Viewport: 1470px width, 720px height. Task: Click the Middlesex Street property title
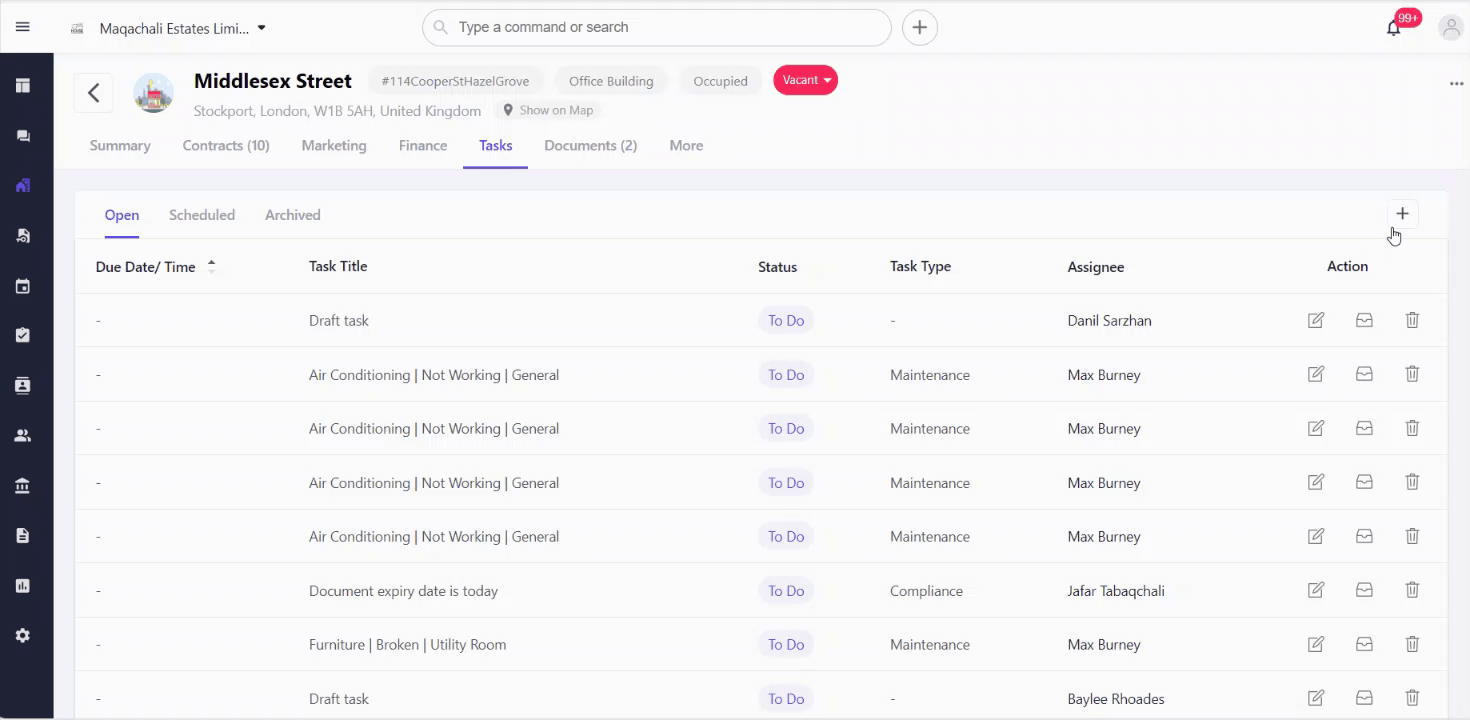click(273, 81)
